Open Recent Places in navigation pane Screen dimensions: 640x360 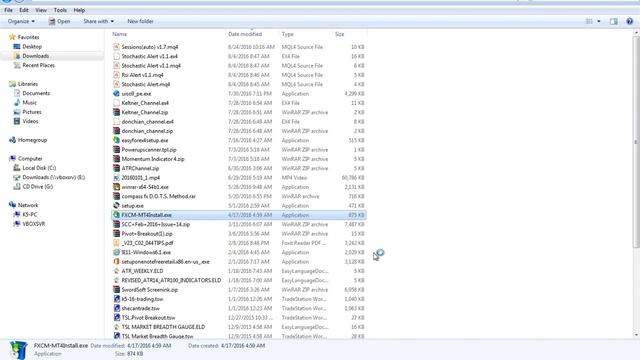pos(38,65)
